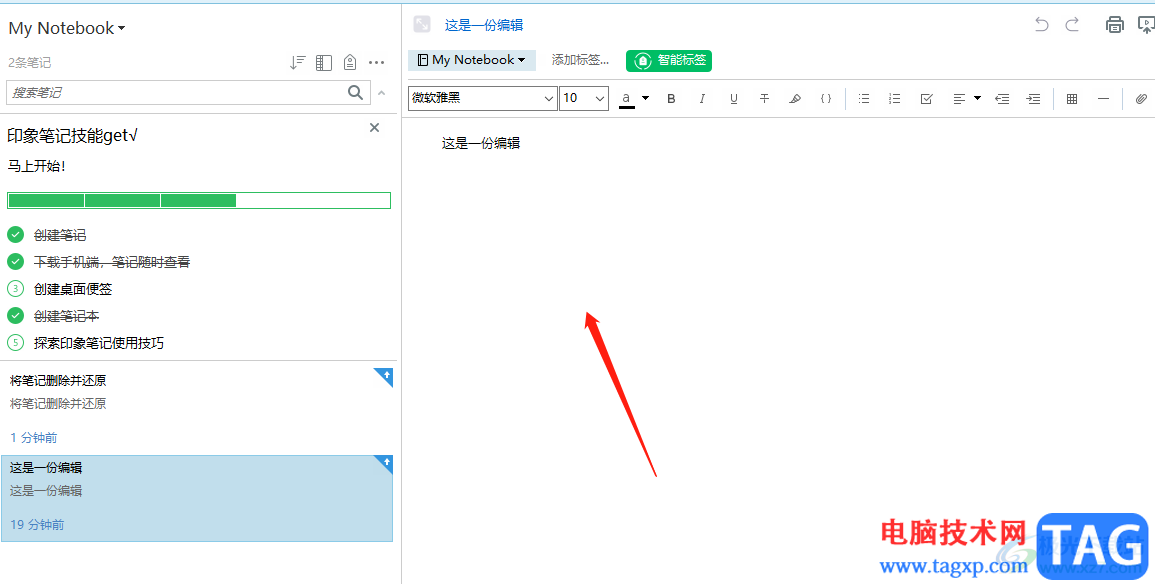Screen dimensions: 1155x584
Task: Insert a bulleted list
Action: pyautogui.click(x=864, y=99)
